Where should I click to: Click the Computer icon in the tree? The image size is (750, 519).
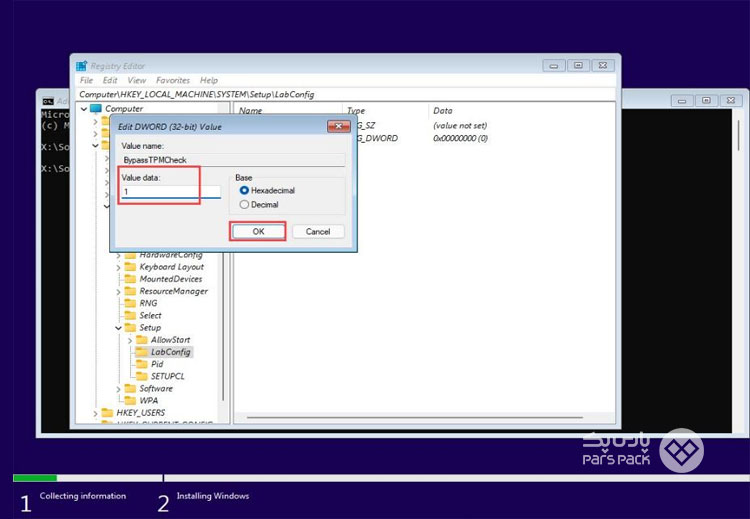(96, 109)
